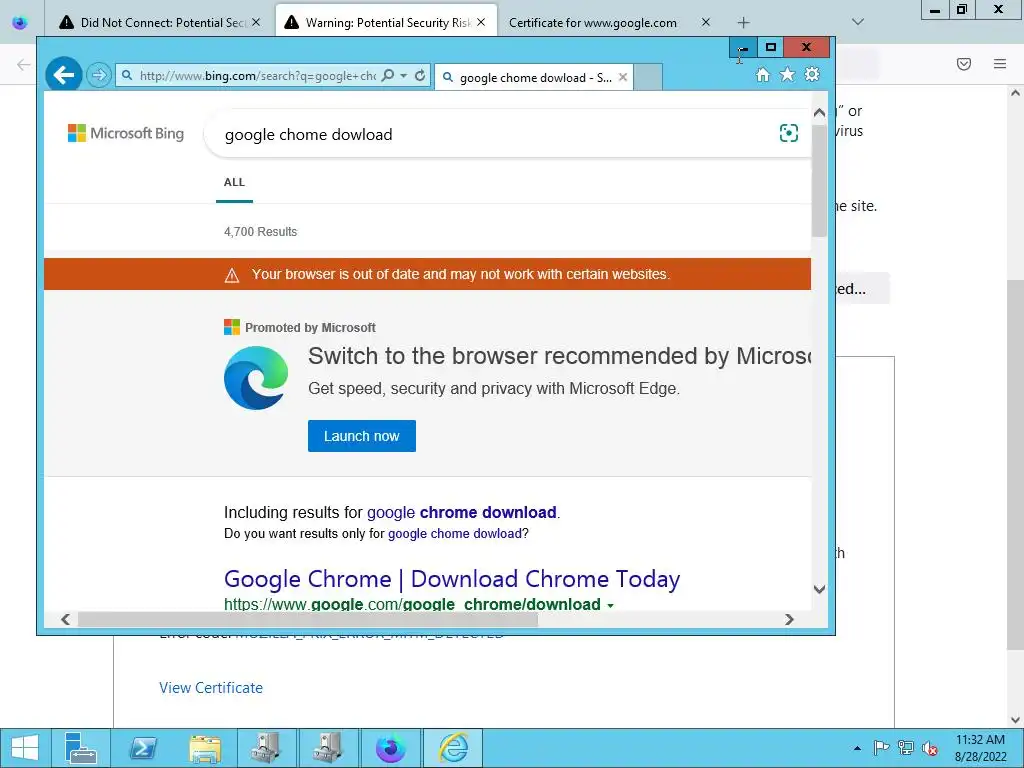Click the Microsoft Bing logo
Image resolution: width=1024 pixels, height=768 pixels.
pos(126,133)
